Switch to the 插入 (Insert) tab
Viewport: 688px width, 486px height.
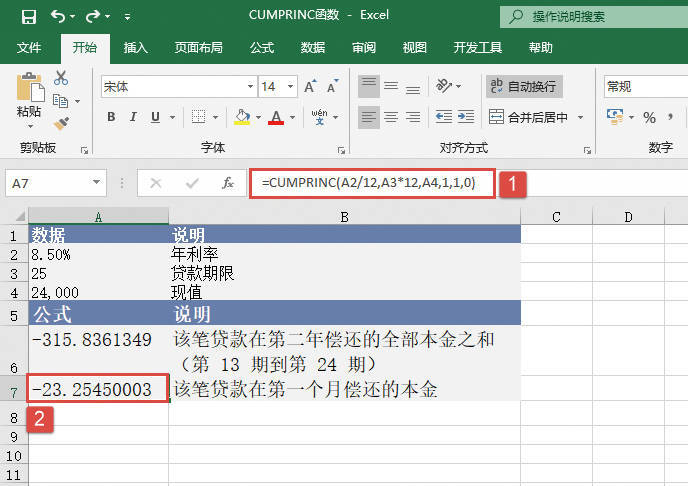[x=137, y=47]
